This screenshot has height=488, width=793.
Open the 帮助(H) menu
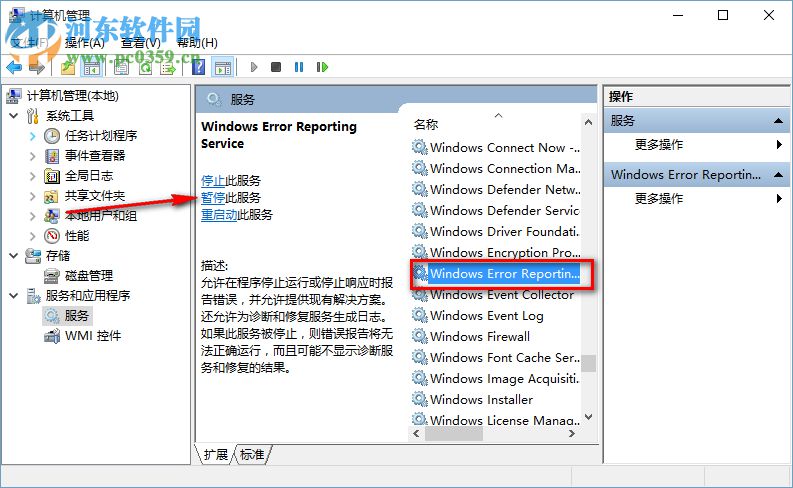(197, 43)
